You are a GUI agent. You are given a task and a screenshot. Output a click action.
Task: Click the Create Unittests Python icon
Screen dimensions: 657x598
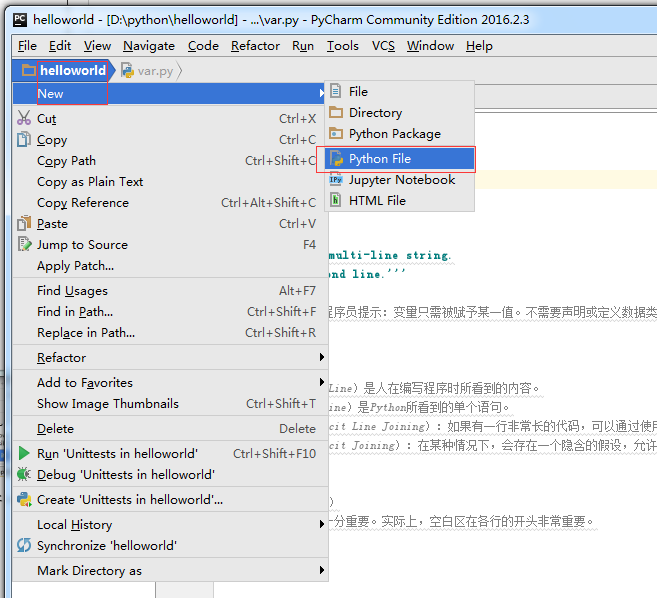pos(24,499)
